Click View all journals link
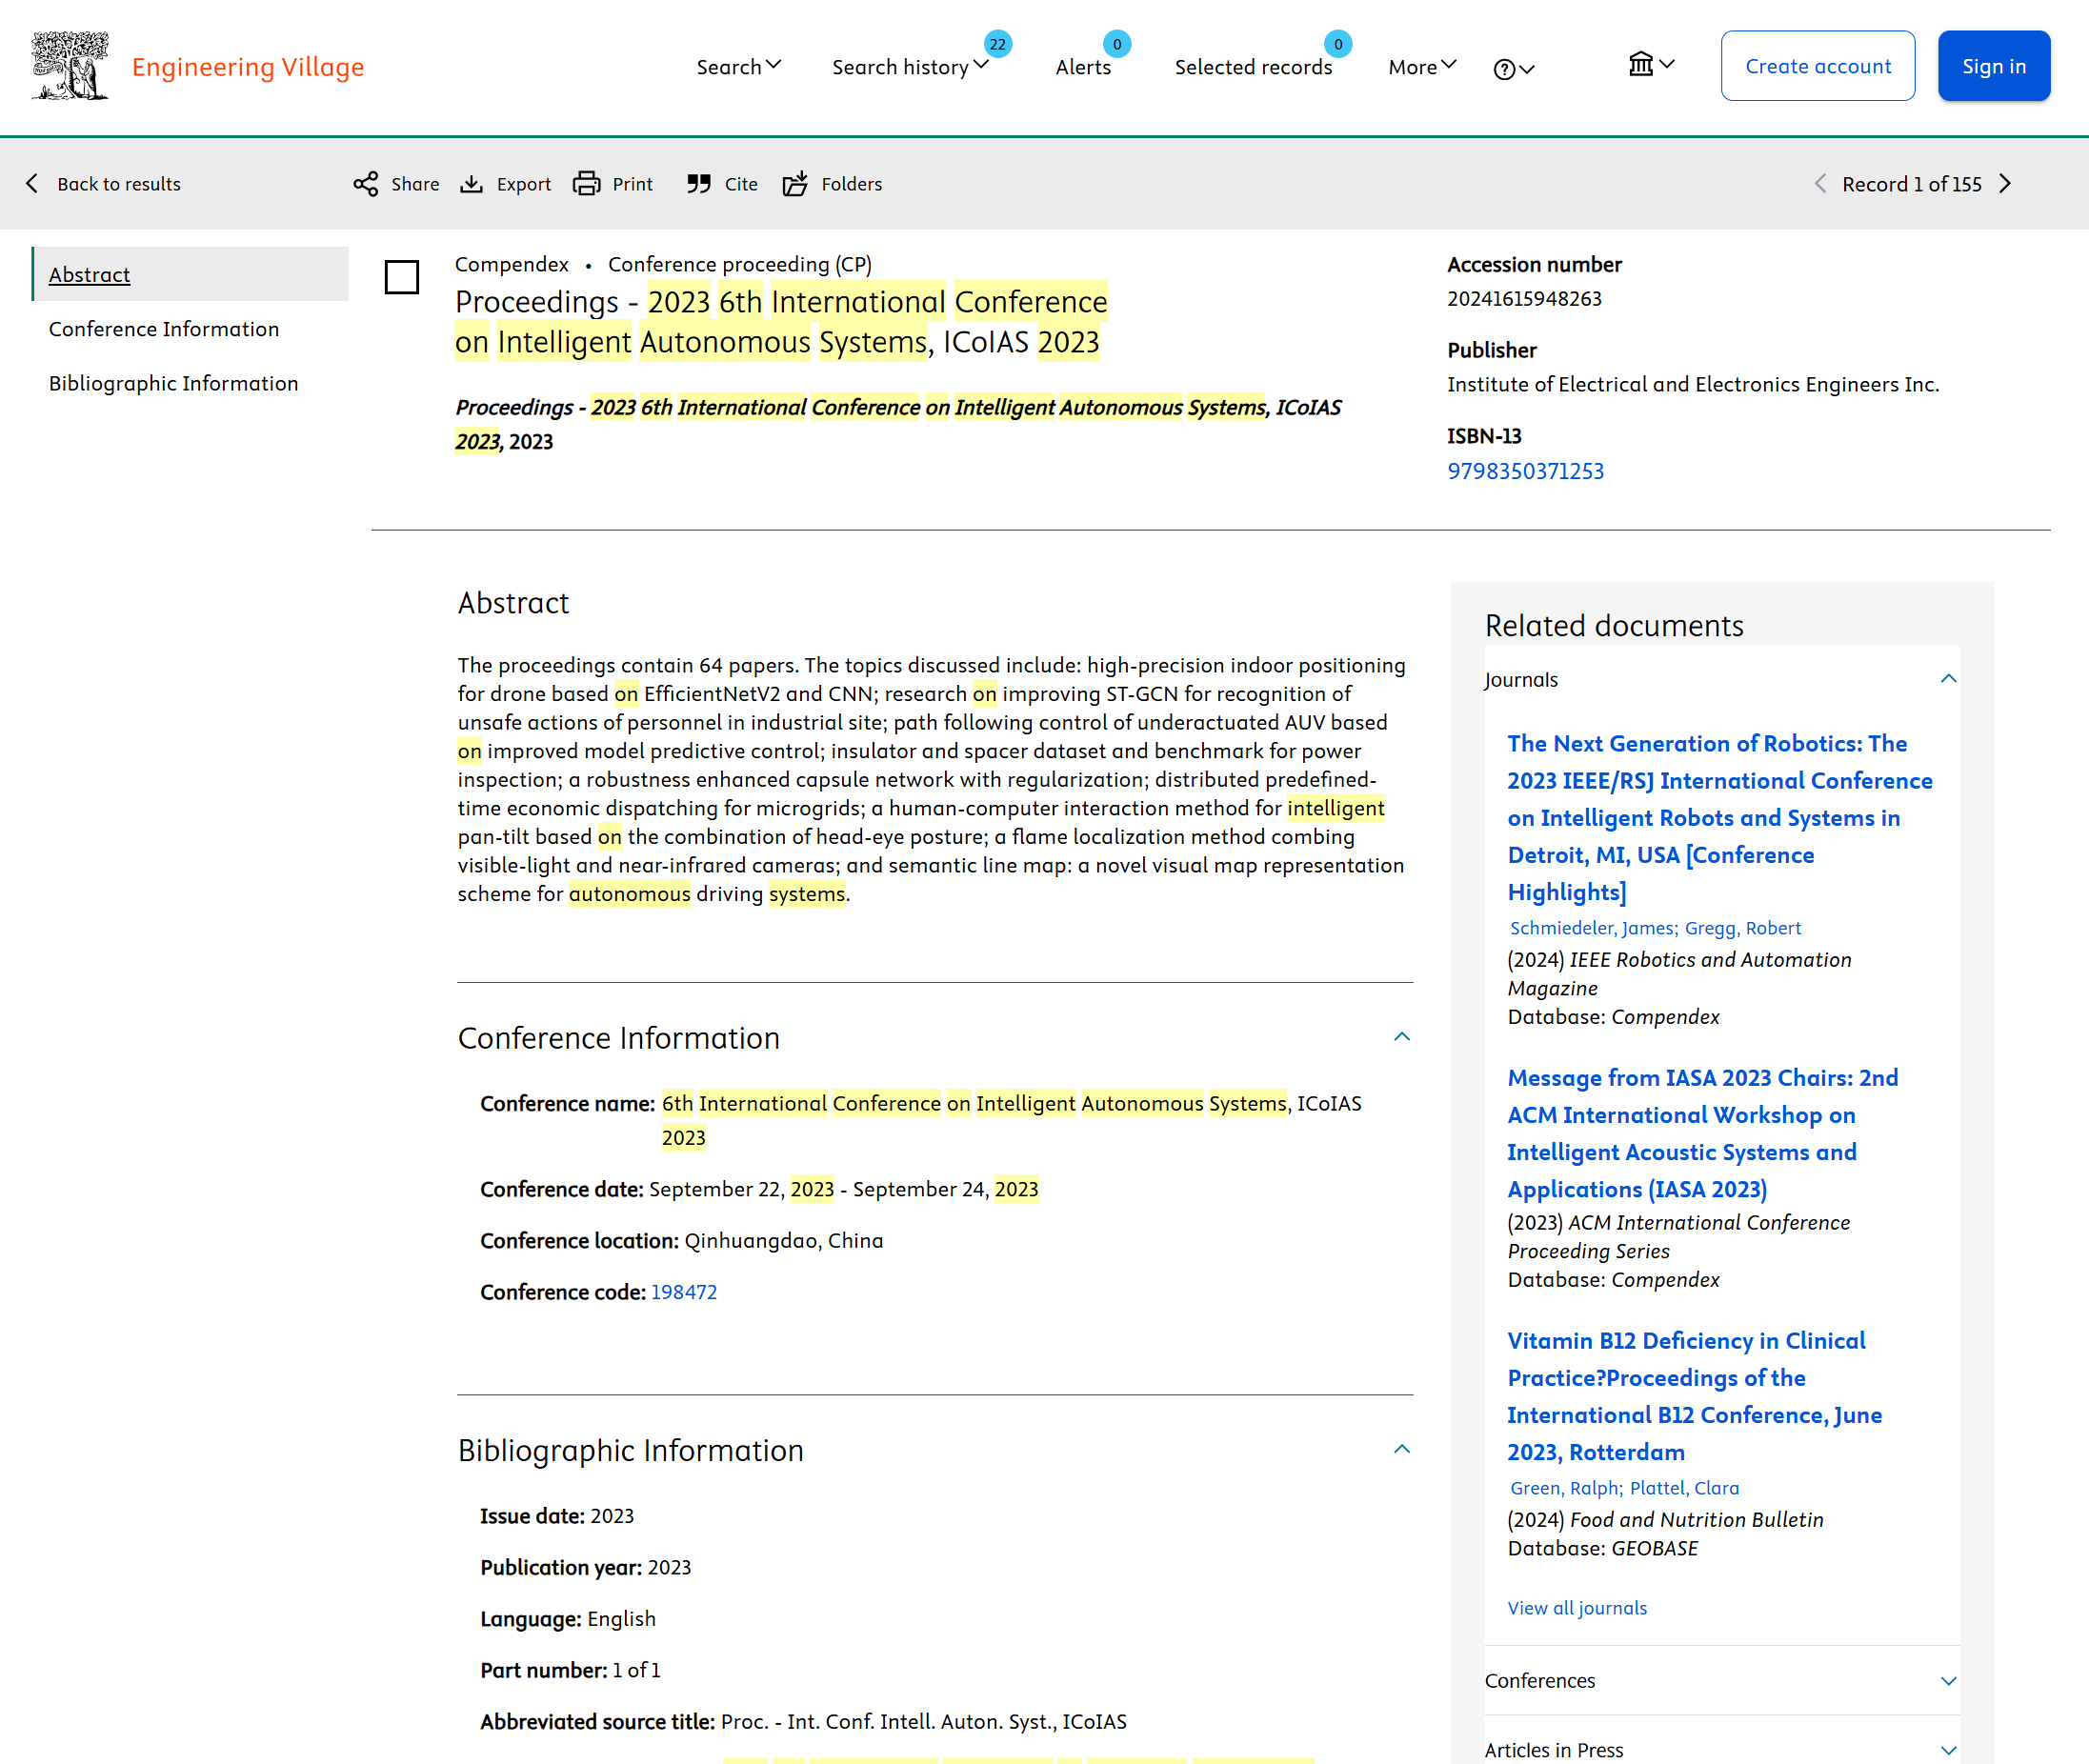 (x=1577, y=1608)
